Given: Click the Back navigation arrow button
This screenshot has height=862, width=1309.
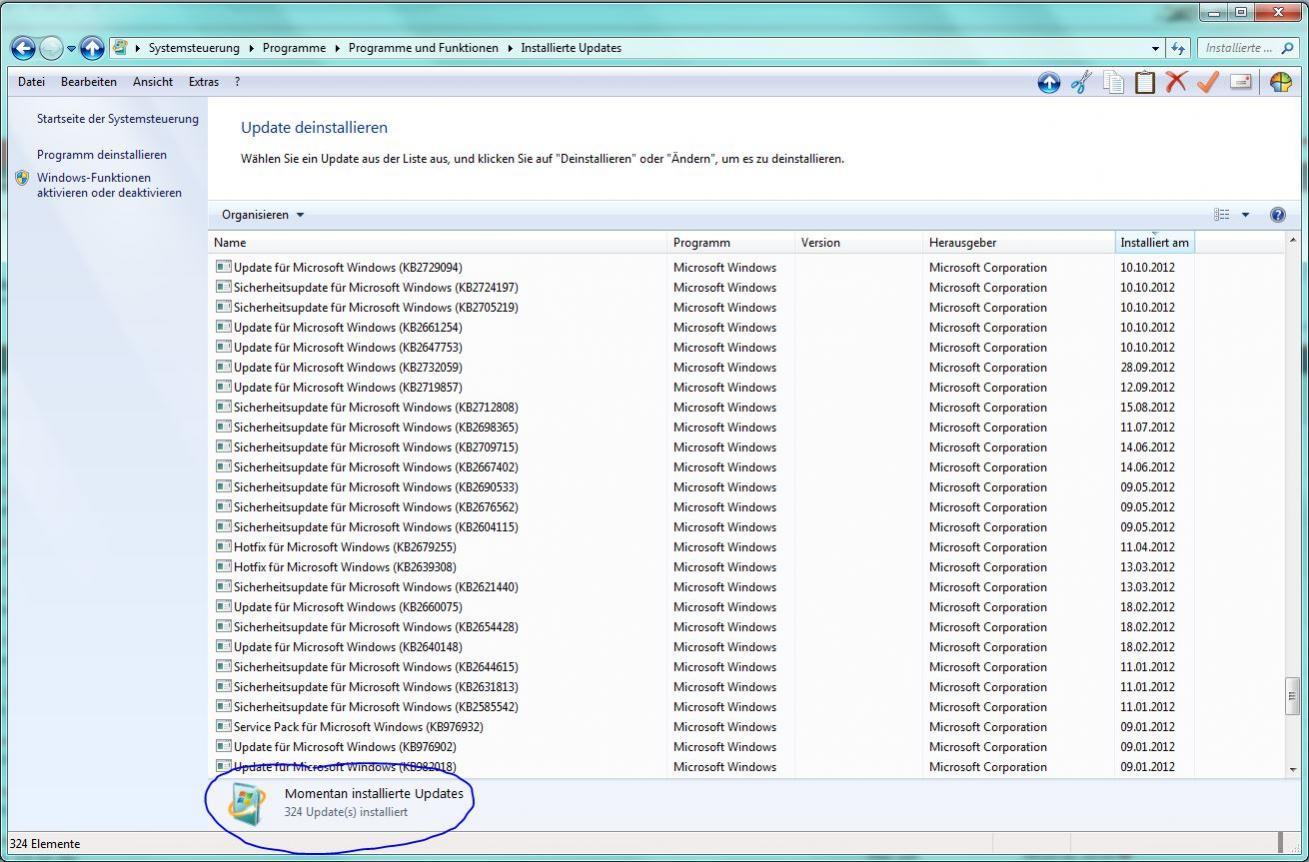Looking at the screenshot, I should pyautogui.click(x=23, y=48).
